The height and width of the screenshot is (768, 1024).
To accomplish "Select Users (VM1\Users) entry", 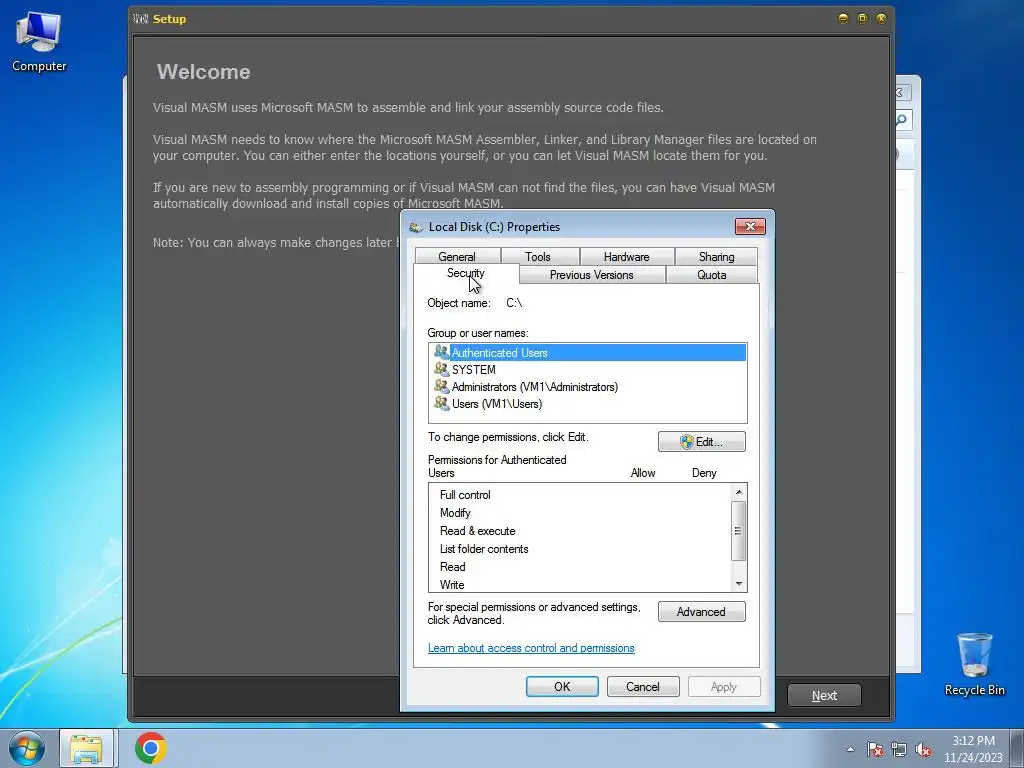I will (588, 404).
